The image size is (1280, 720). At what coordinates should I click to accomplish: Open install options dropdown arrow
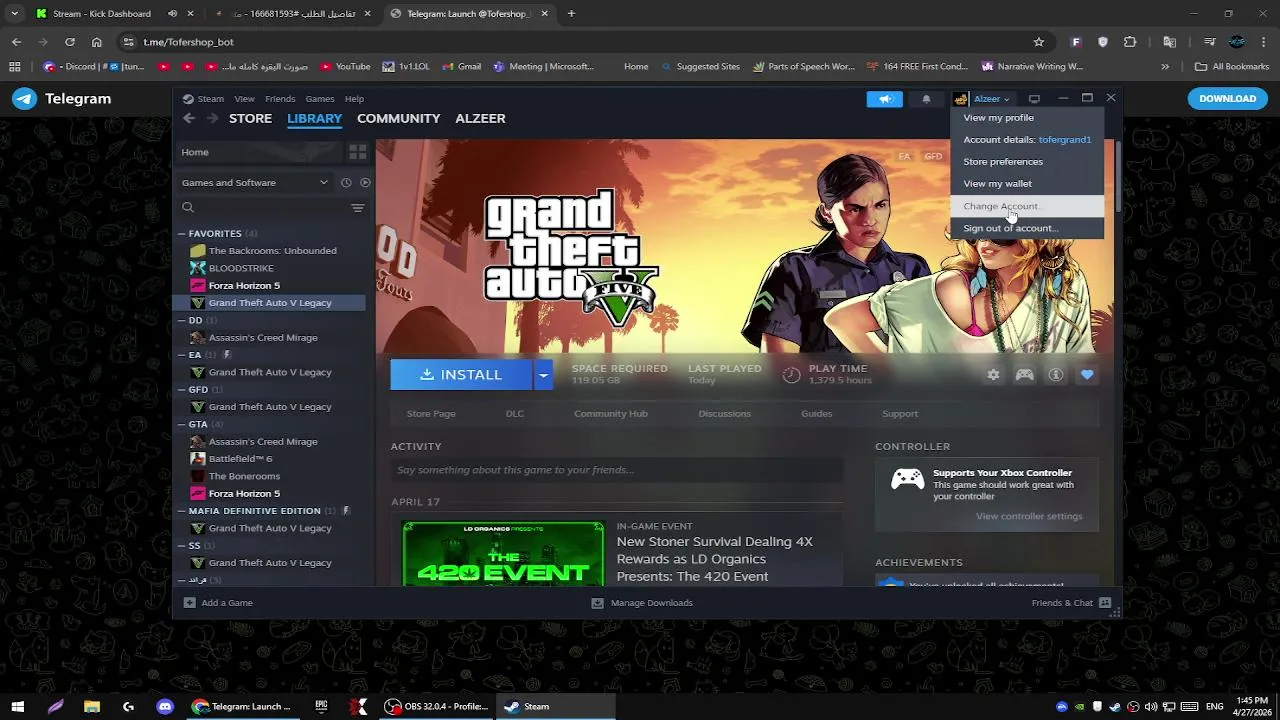pos(543,375)
